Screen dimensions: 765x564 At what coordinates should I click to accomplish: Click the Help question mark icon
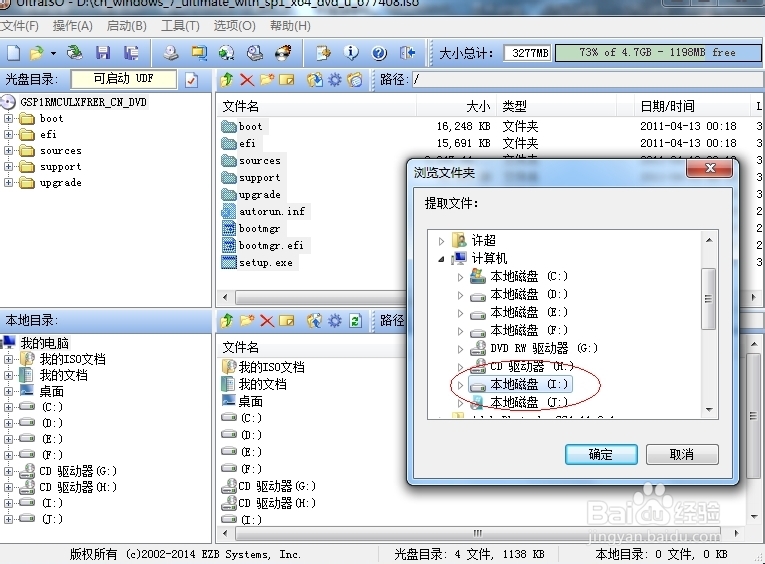379,53
